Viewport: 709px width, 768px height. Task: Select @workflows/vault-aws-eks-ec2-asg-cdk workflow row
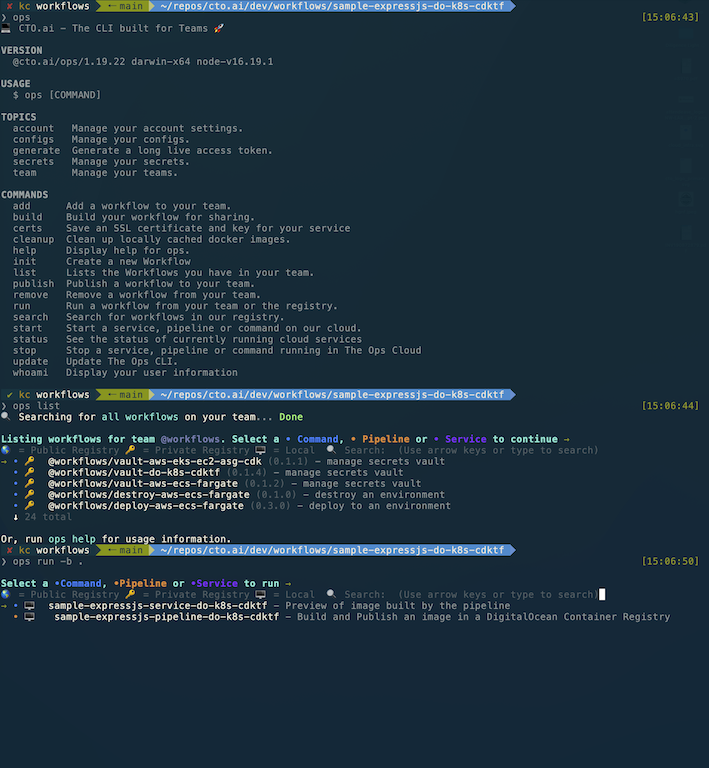pyautogui.click(x=223, y=461)
